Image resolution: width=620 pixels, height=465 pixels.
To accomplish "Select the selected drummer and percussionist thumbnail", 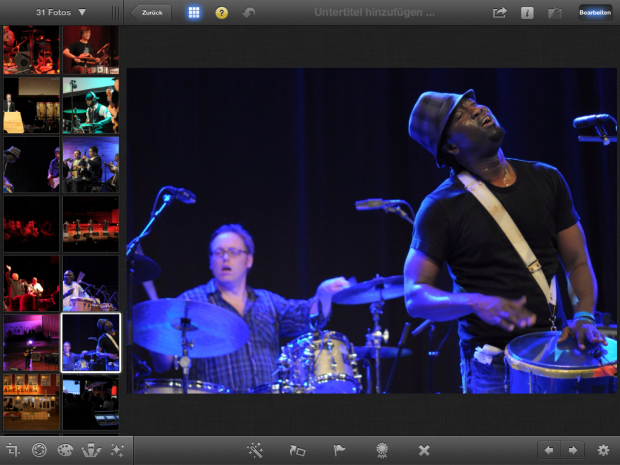I will [91, 343].
